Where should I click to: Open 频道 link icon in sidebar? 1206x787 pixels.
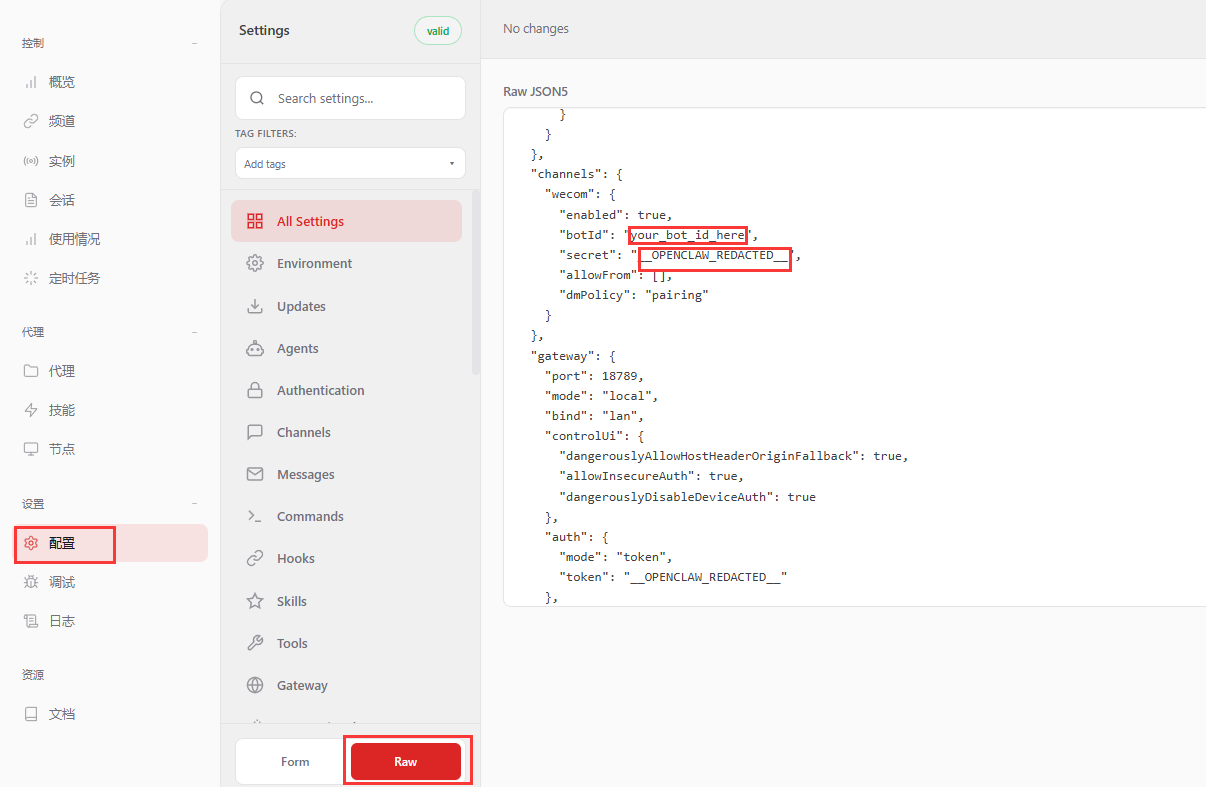pos(31,121)
